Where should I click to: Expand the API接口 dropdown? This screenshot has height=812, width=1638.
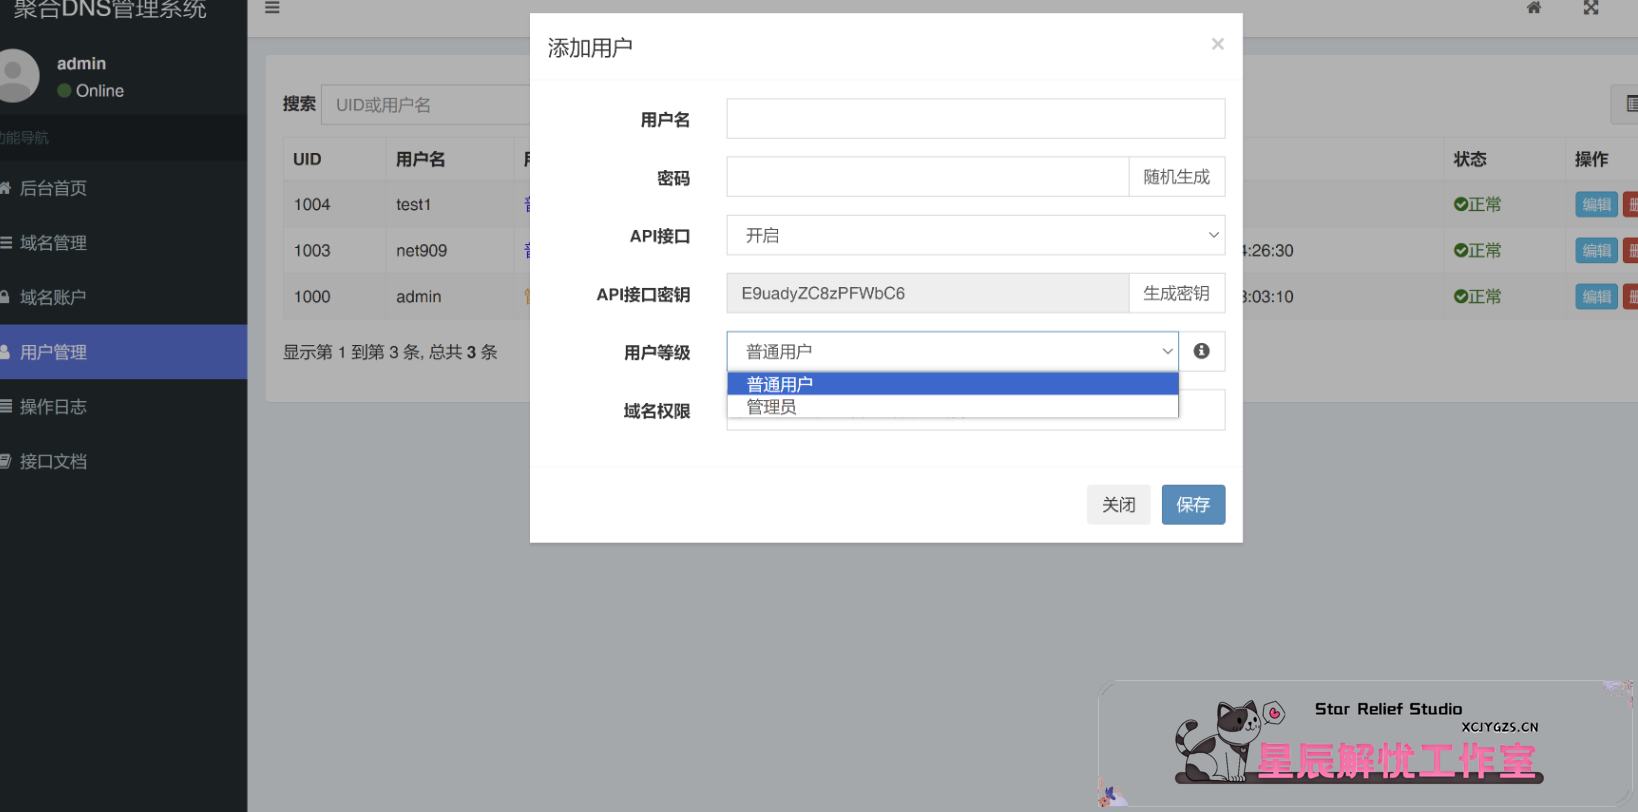(975, 236)
